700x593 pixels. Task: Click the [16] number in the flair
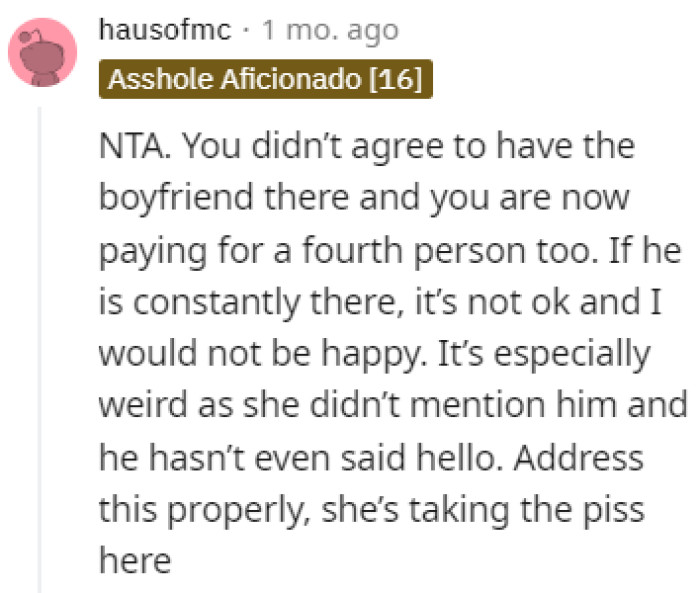pos(395,78)
